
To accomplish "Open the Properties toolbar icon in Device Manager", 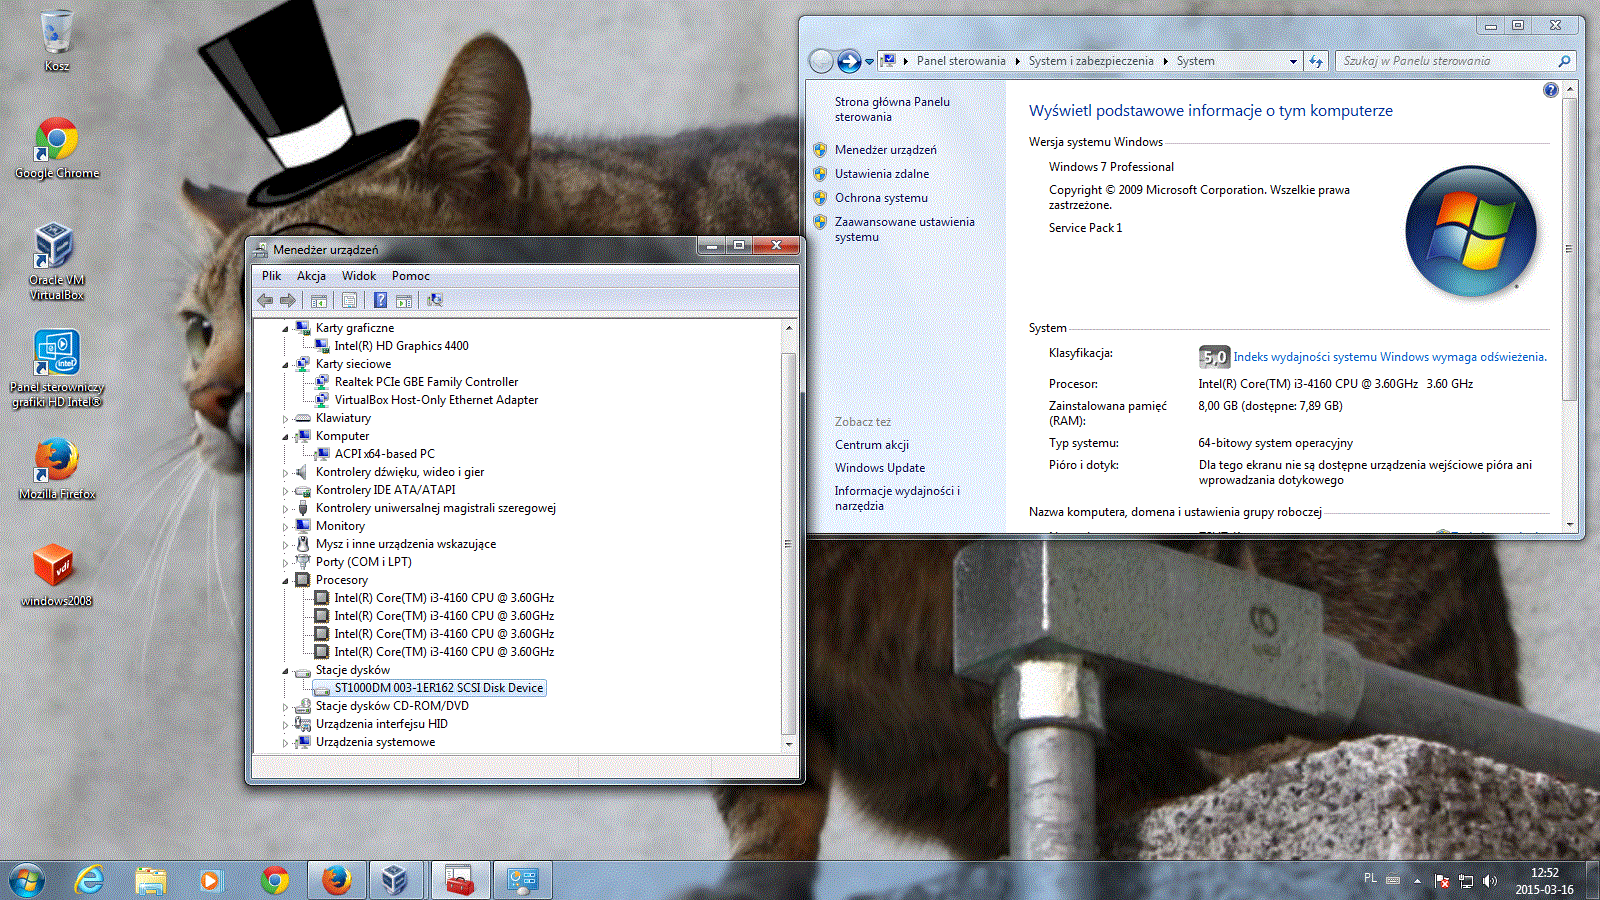I will click(349, 300).
